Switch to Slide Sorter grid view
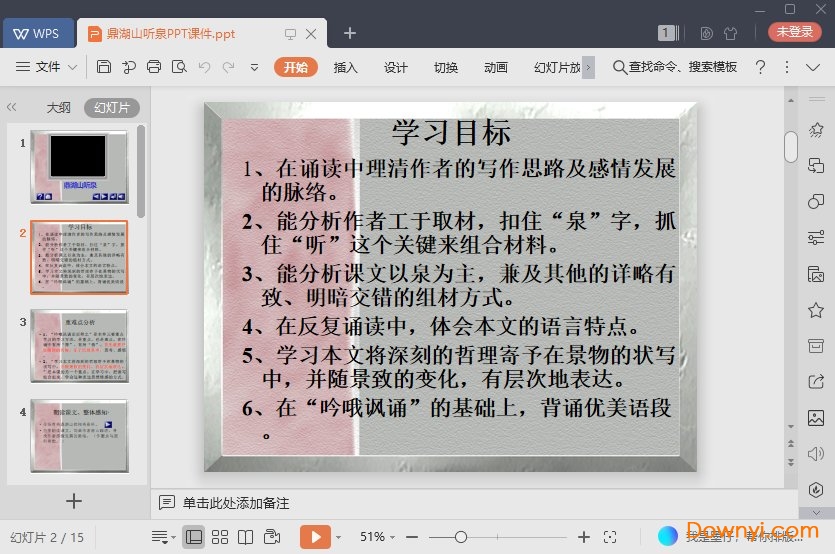 click(x=219, y=537)
